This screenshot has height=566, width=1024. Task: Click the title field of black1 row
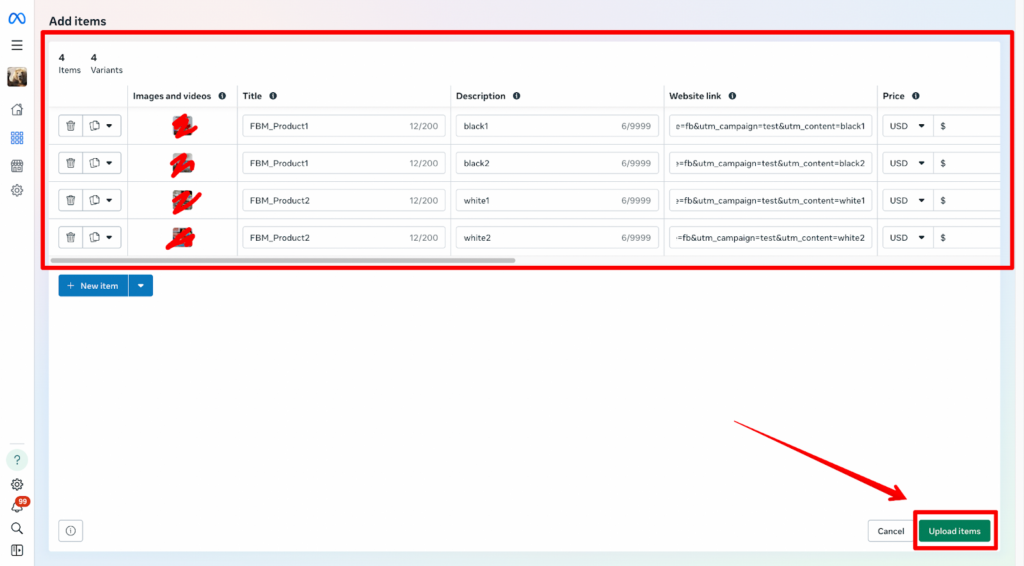click(x=344, y=126)
